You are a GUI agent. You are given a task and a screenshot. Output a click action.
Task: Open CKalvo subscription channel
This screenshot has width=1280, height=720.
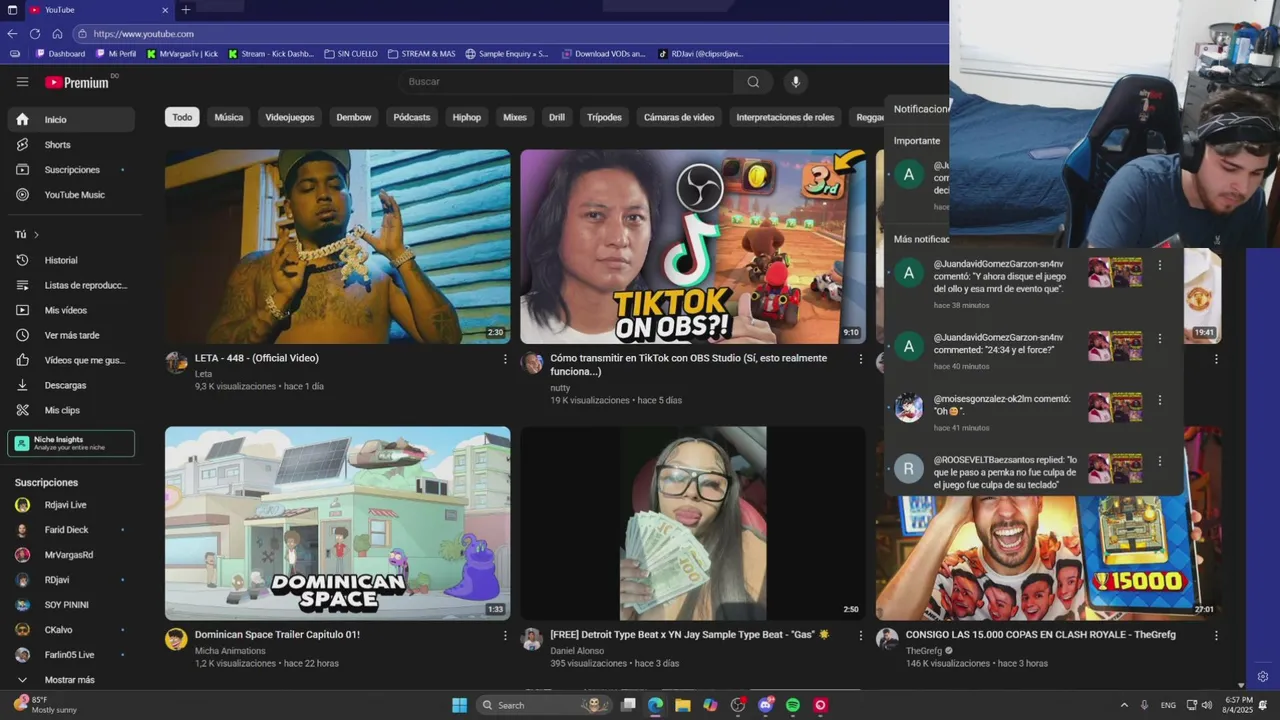click(x=70, y=630)
